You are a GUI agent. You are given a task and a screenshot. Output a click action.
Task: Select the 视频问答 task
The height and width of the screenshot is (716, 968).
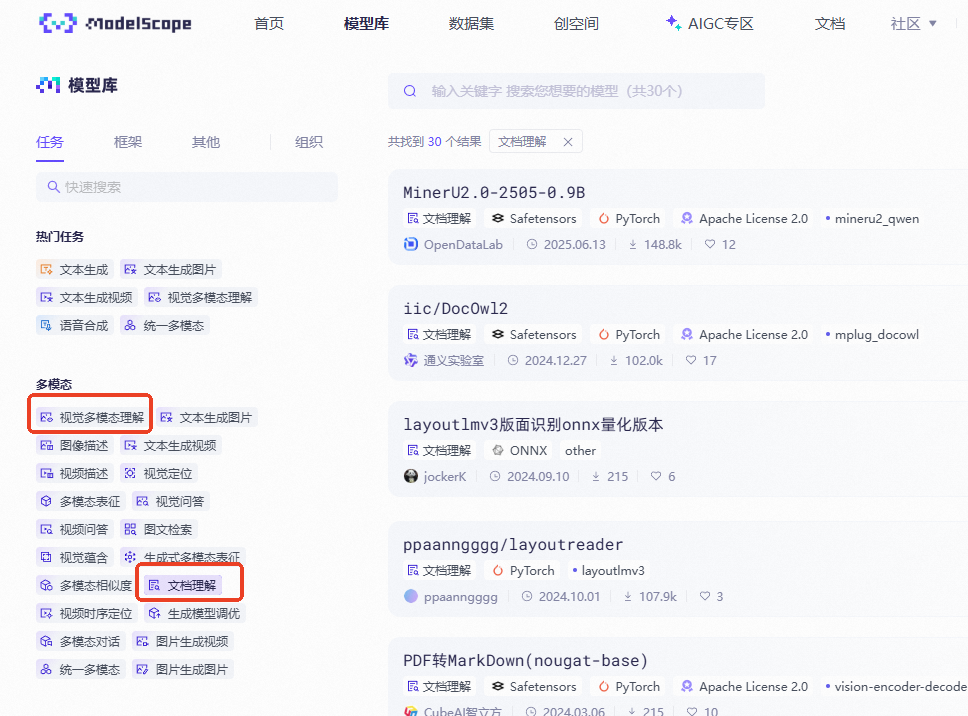[x=74, y=529]
